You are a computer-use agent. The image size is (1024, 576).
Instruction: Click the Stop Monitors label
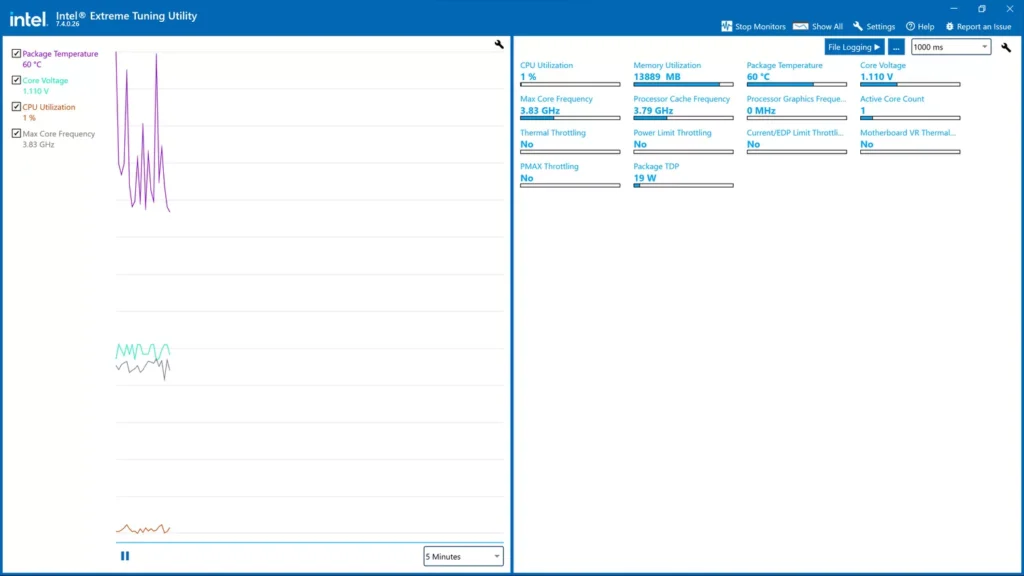point(760,27)
